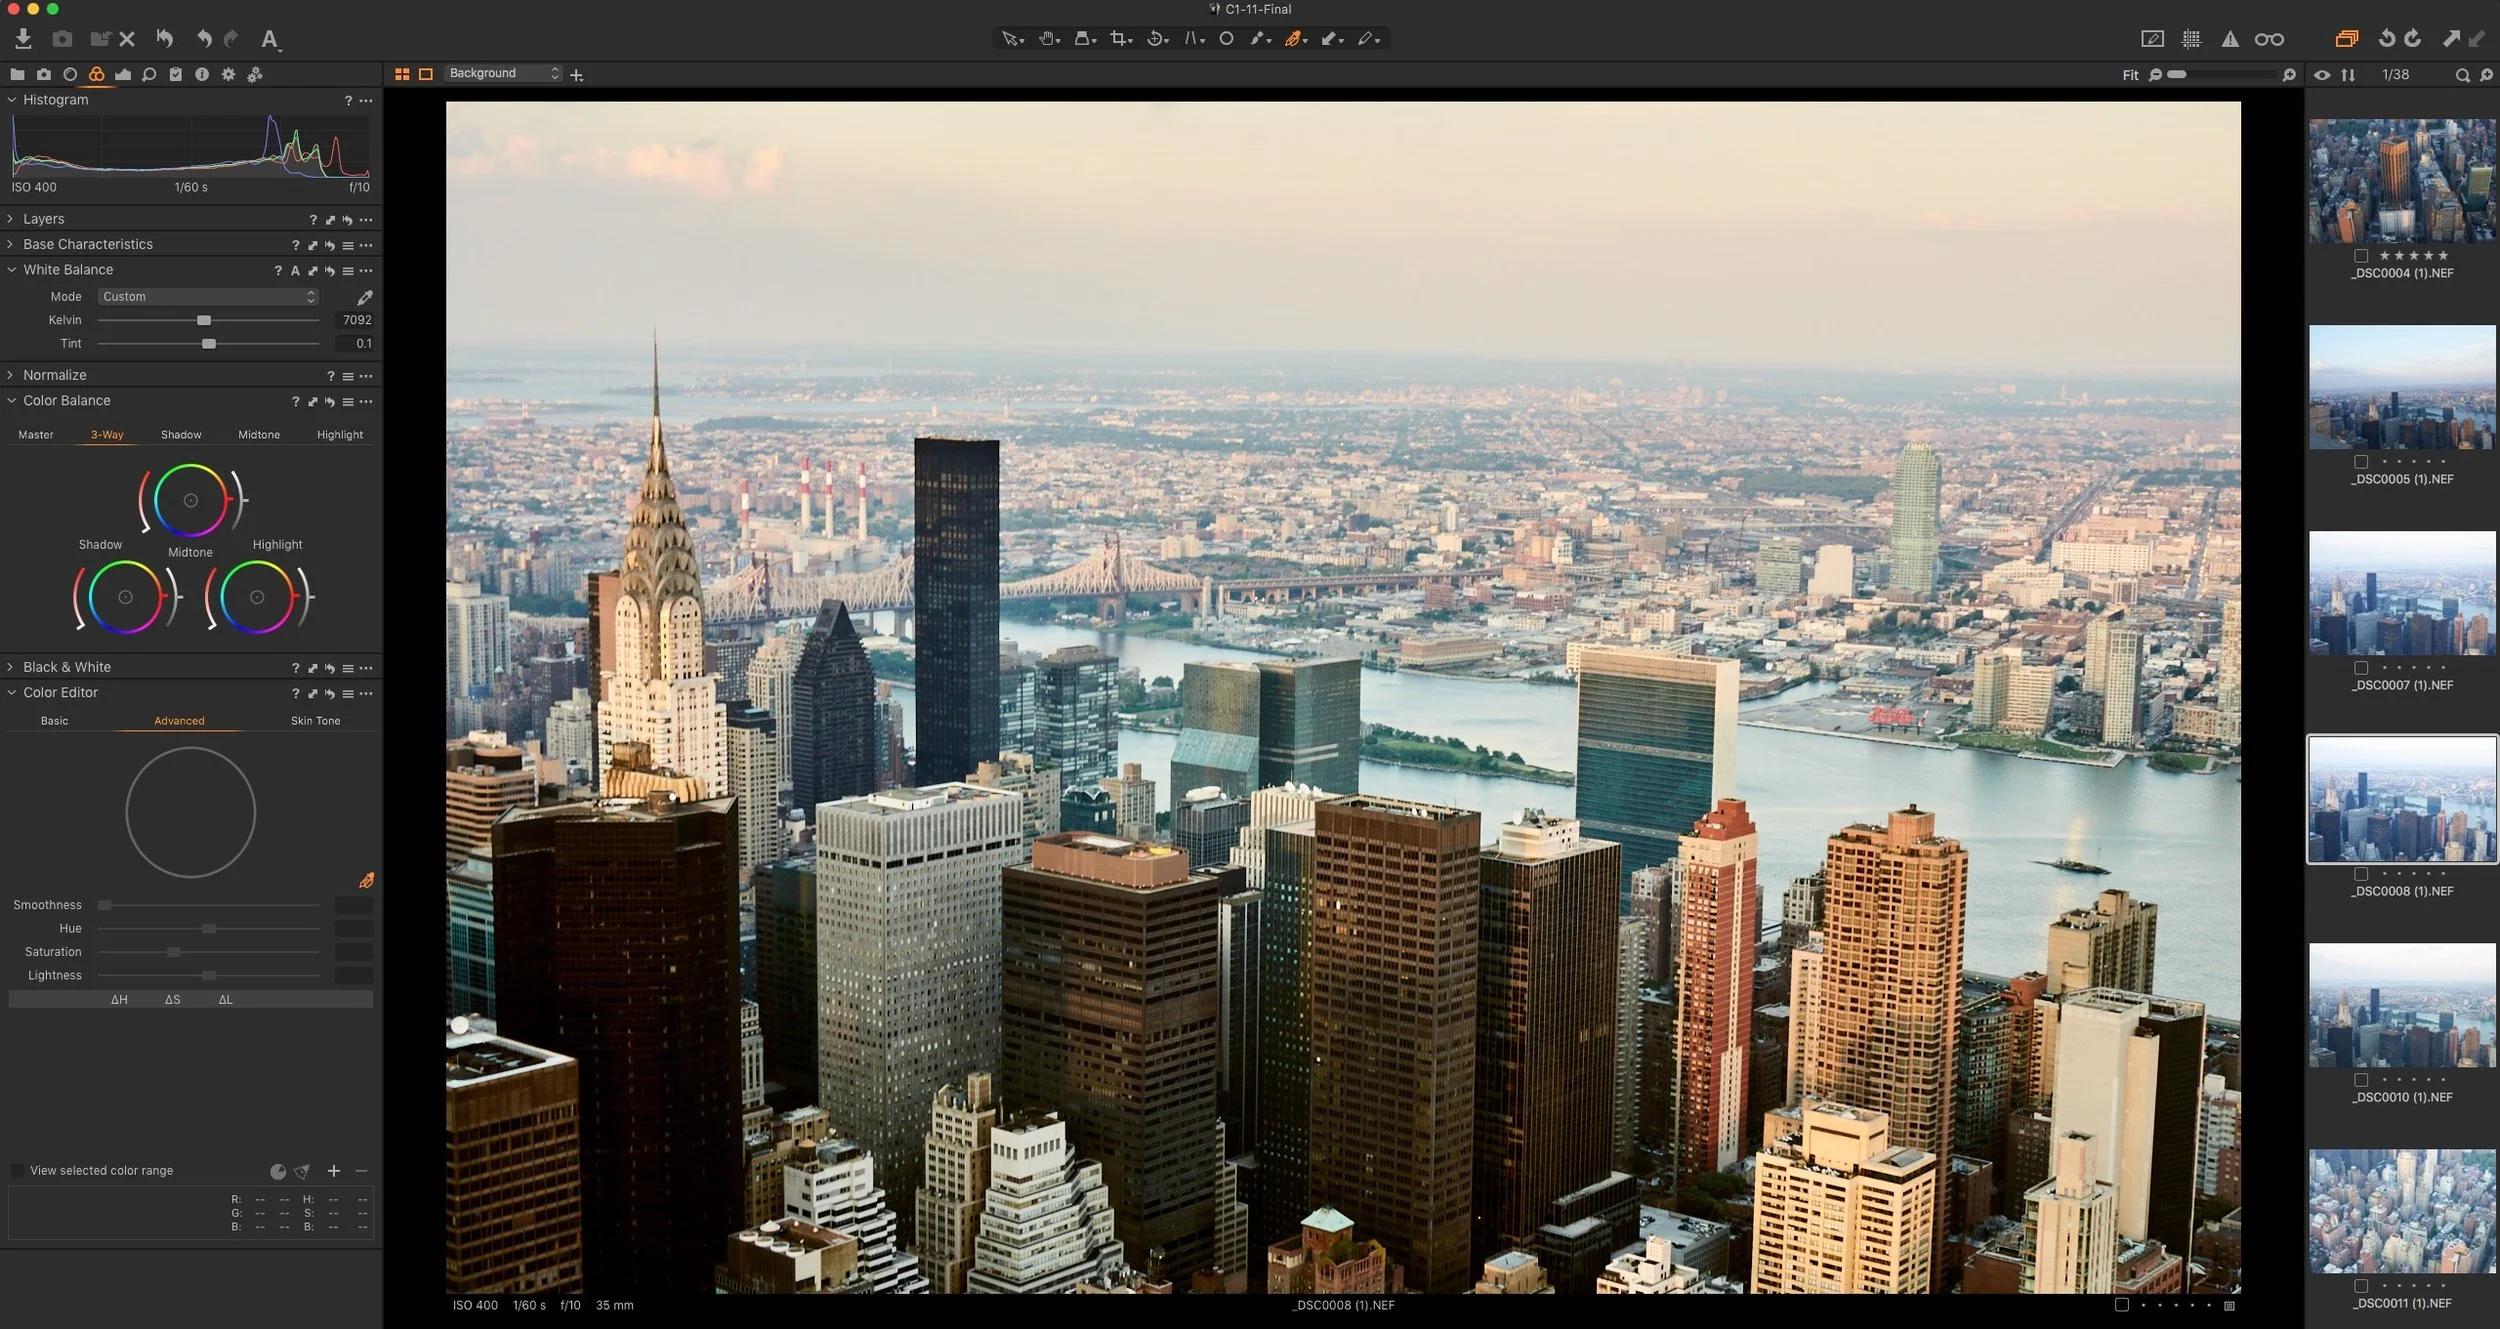
Task: Switch to the Highlight color balance tab
Action: [x=340, y=435]
